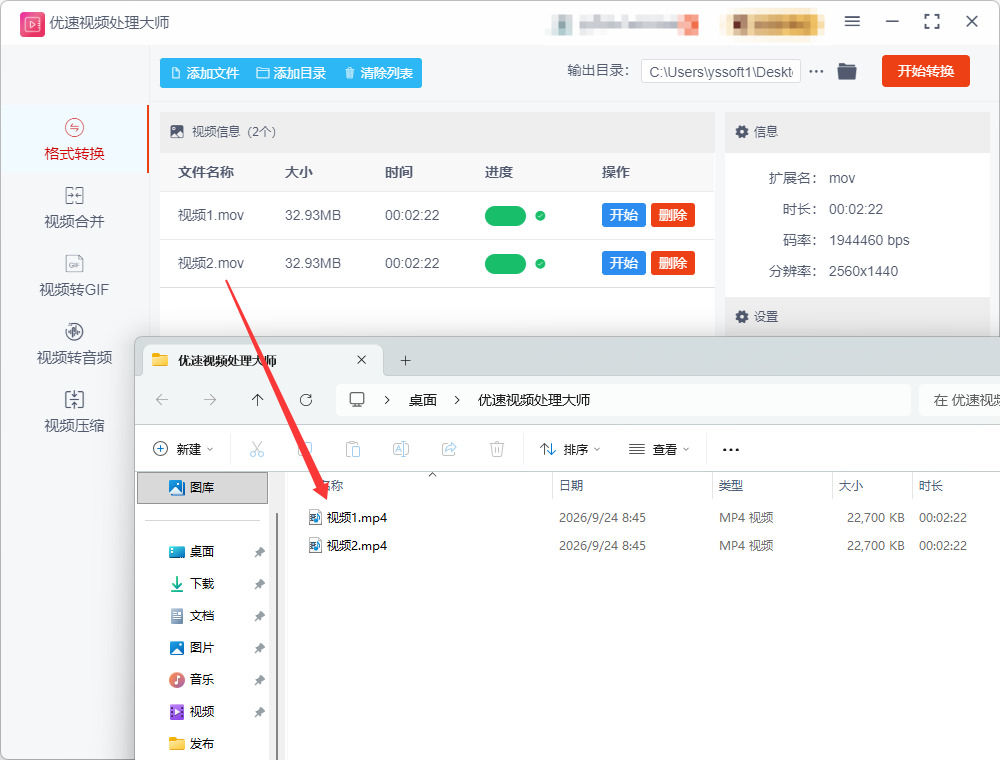Image resolution: width=1000 pixels, height=760 pixels.
Task: Open Explorer's more options ellipsis
Action: coord(731,449)
